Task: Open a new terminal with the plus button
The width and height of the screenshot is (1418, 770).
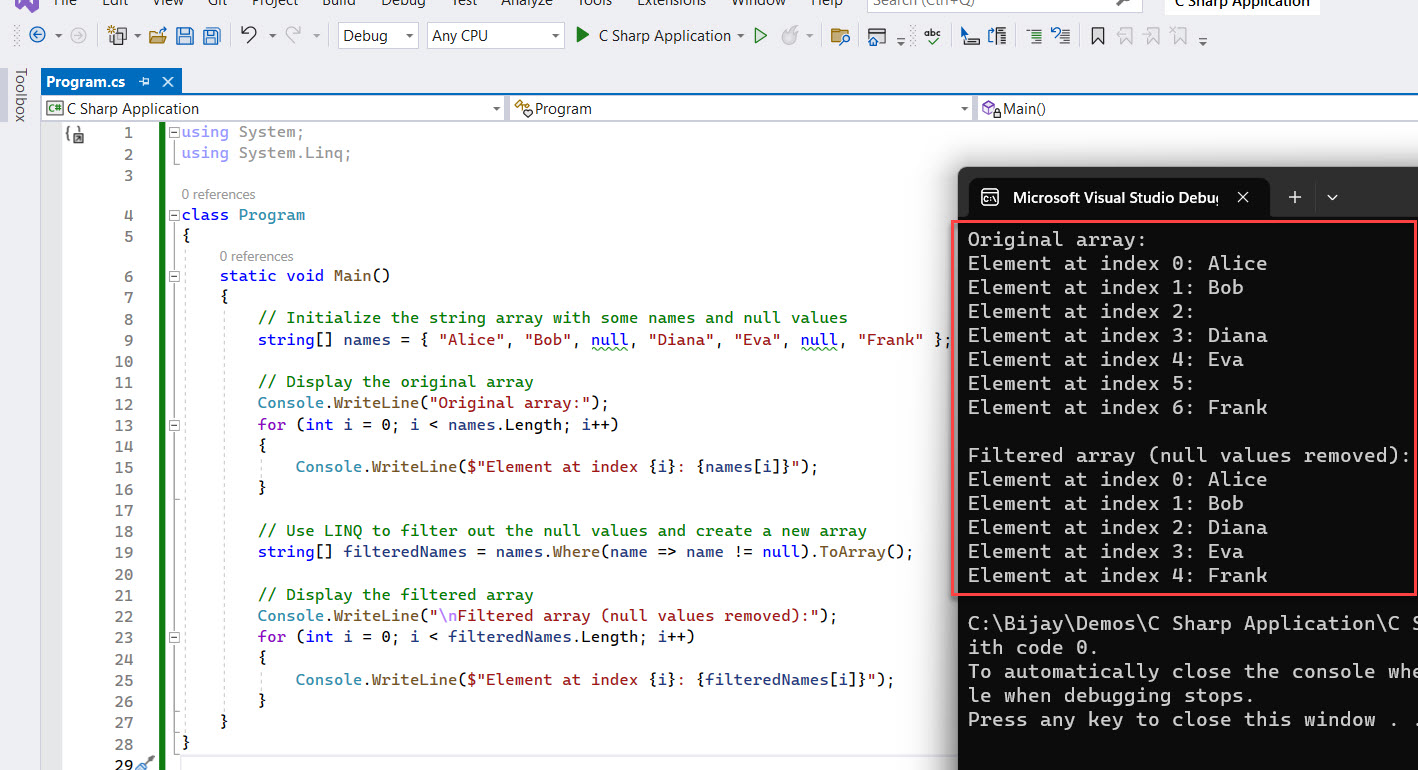Action: 1294,197
